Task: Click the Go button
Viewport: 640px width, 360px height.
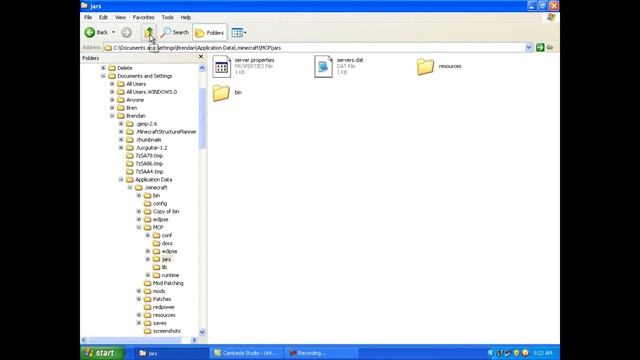Action: 544,47
